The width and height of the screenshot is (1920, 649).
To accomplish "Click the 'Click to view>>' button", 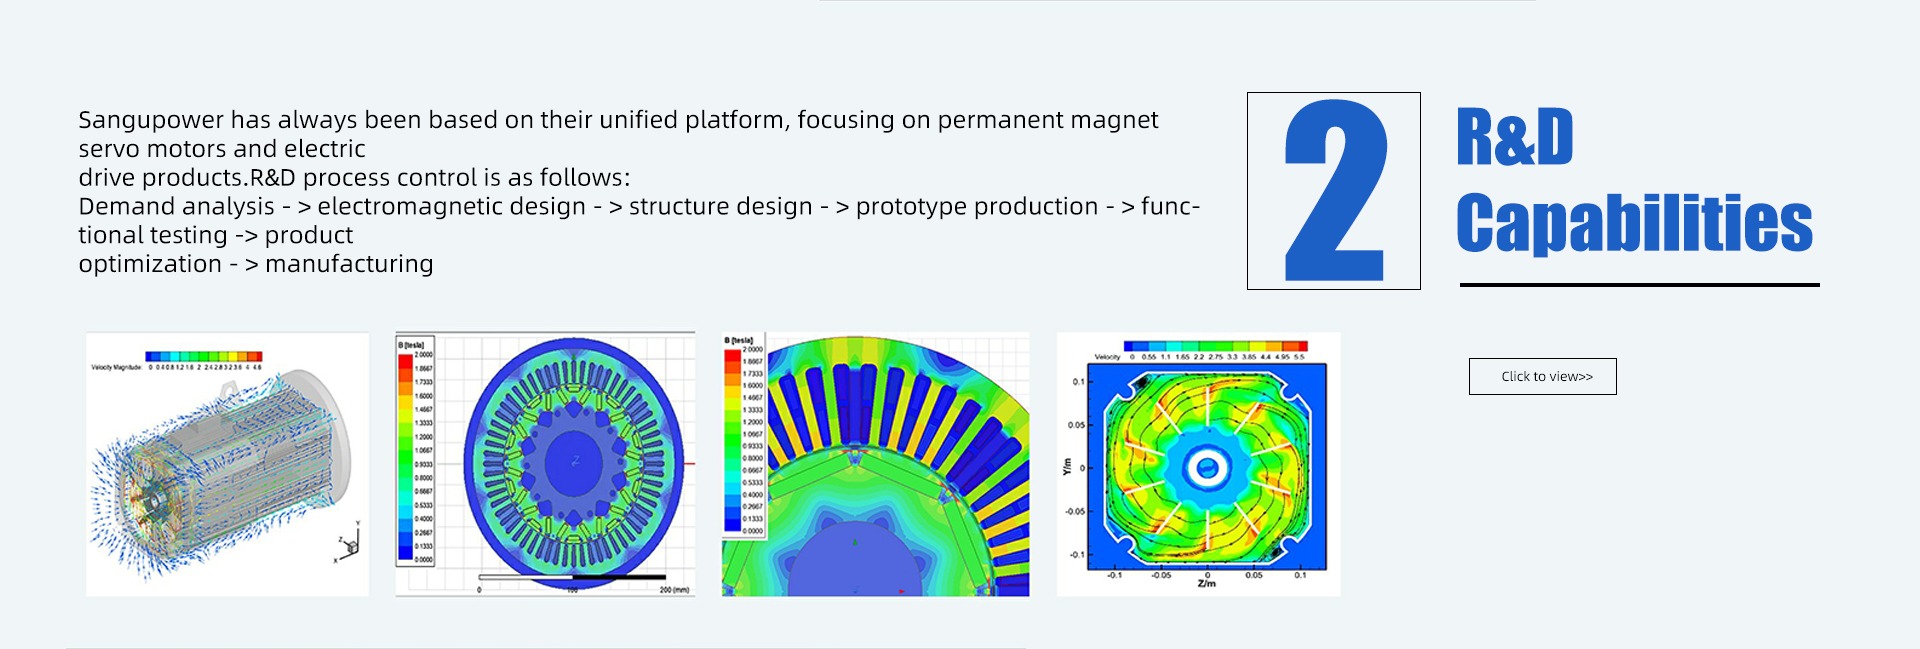I will (x=1542, y=376).
